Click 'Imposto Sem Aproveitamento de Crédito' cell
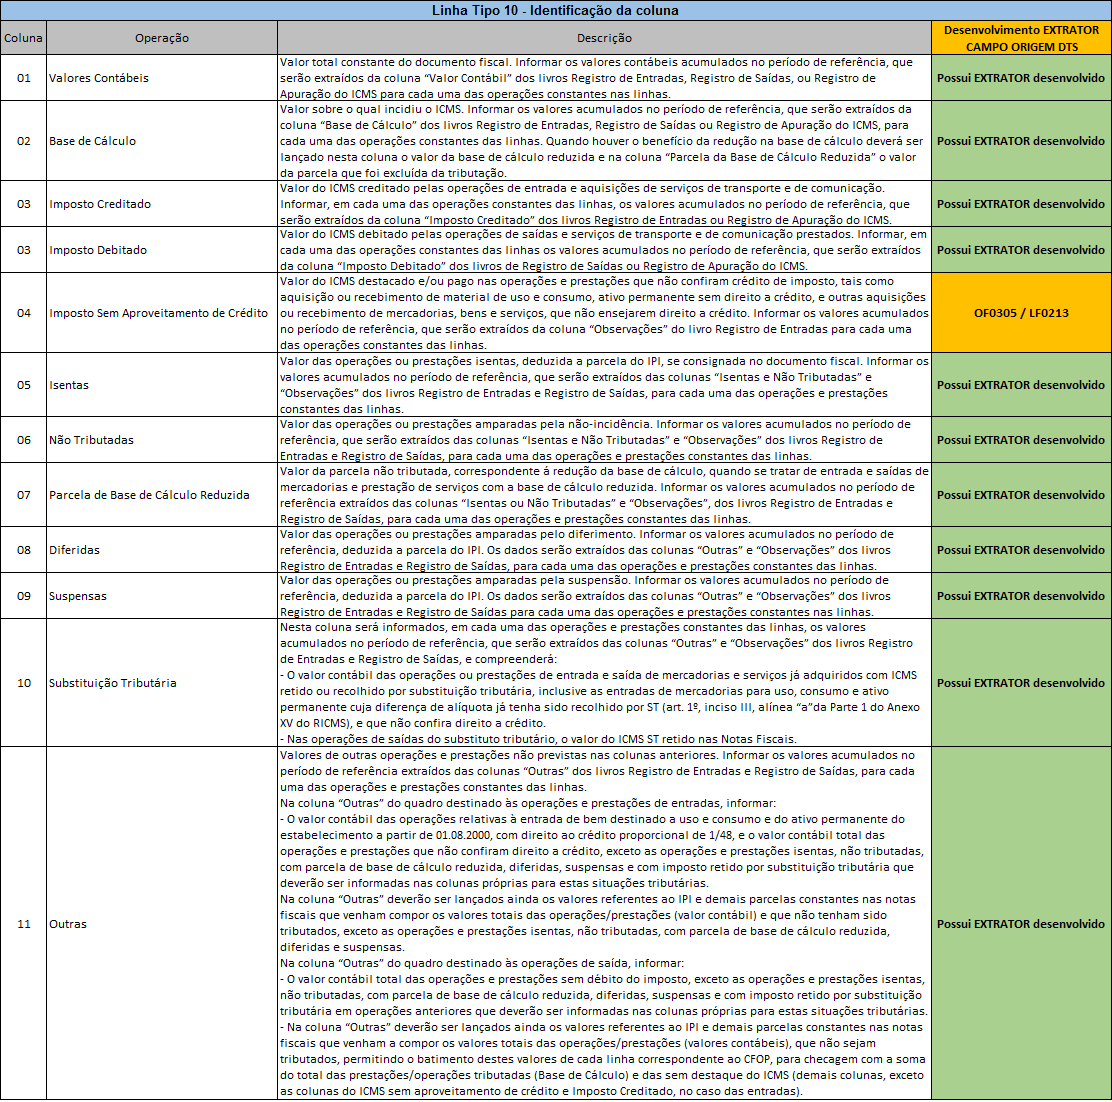This screenshot has width=1112, height=1102. [x=162, y=313]
